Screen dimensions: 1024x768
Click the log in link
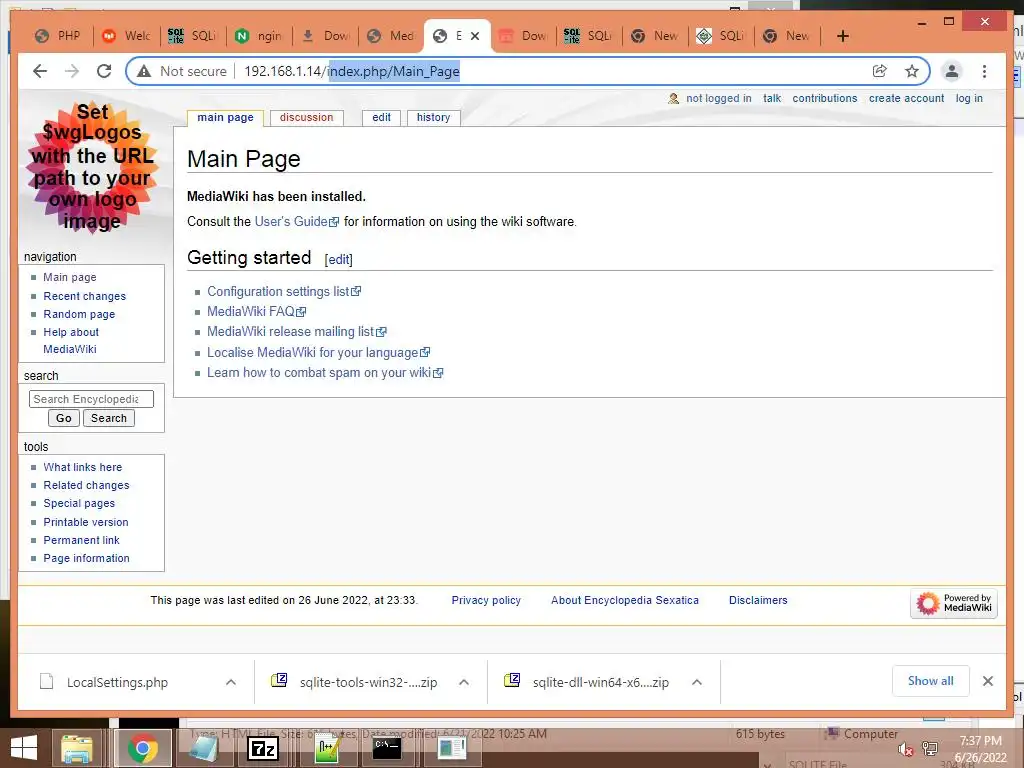coord(969,98)
